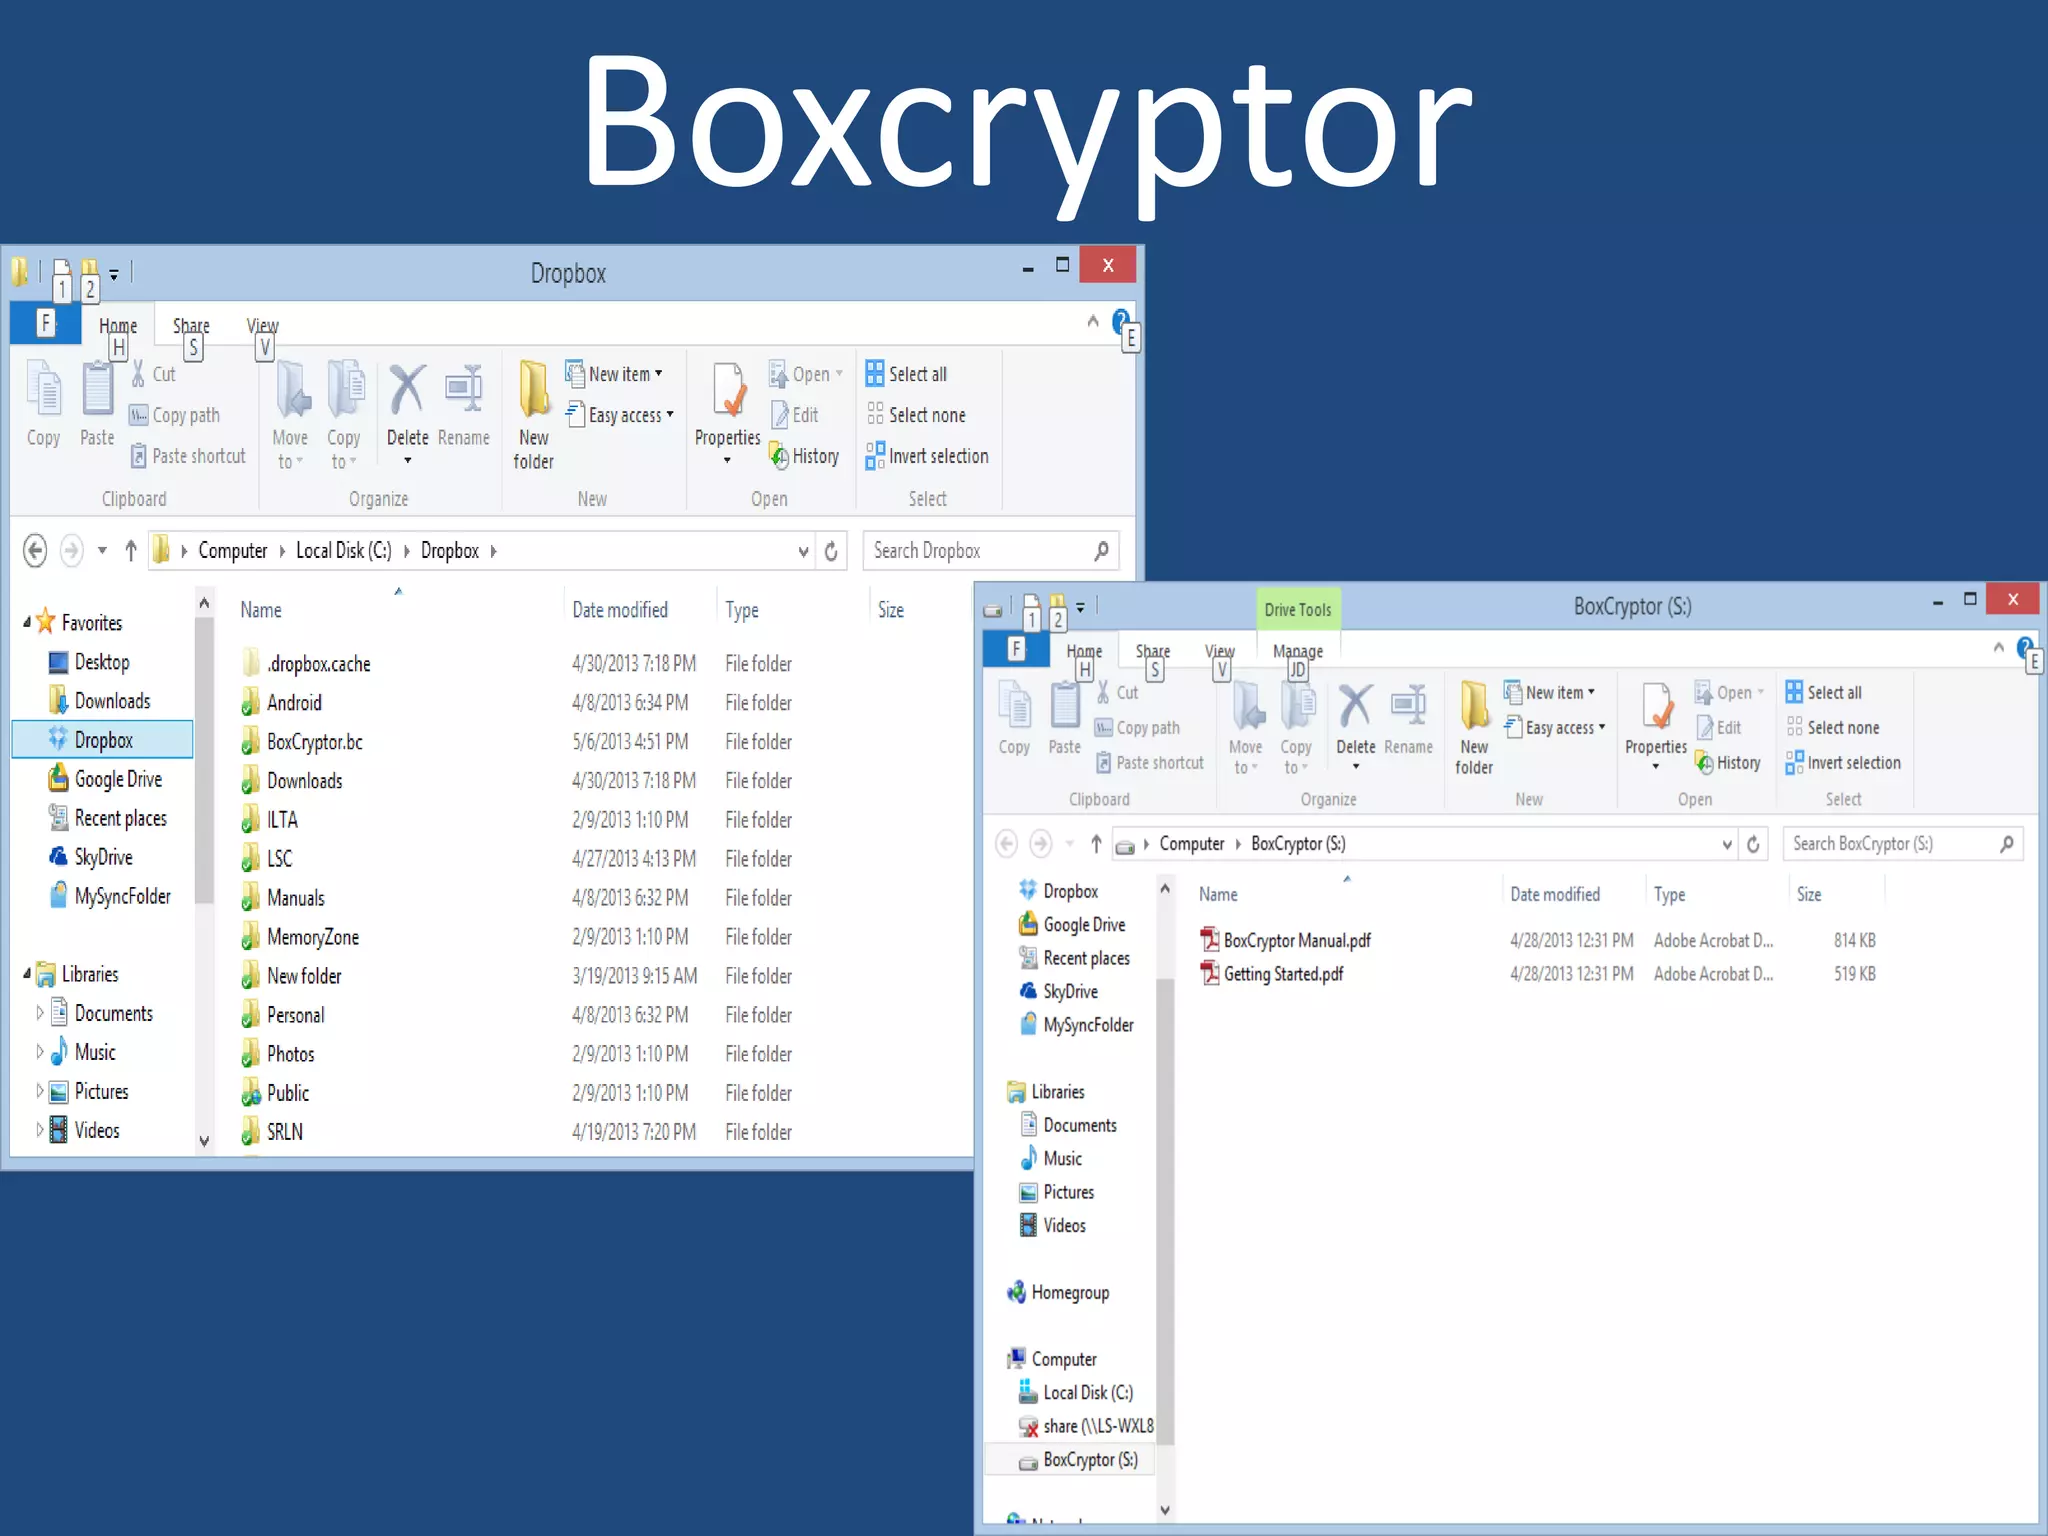
Task: Go up one level in Dropbox window
Action: tap(131, 551)
